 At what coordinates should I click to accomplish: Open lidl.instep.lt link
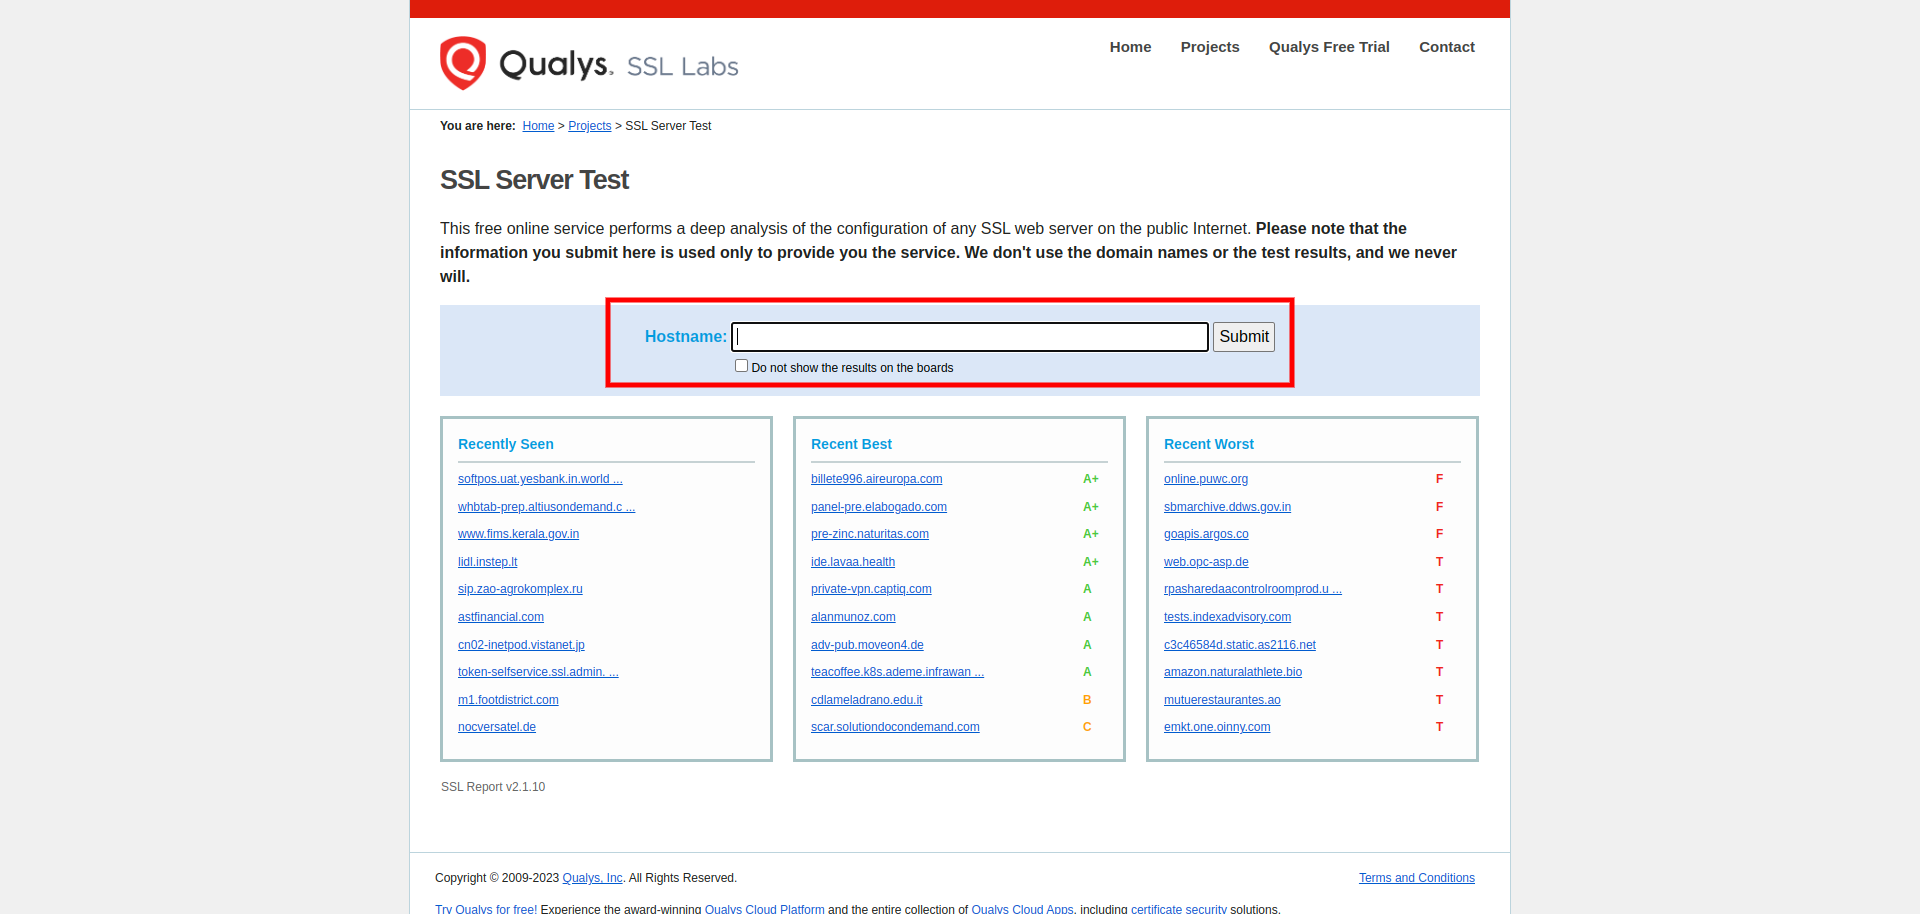(x=487, y=562)
